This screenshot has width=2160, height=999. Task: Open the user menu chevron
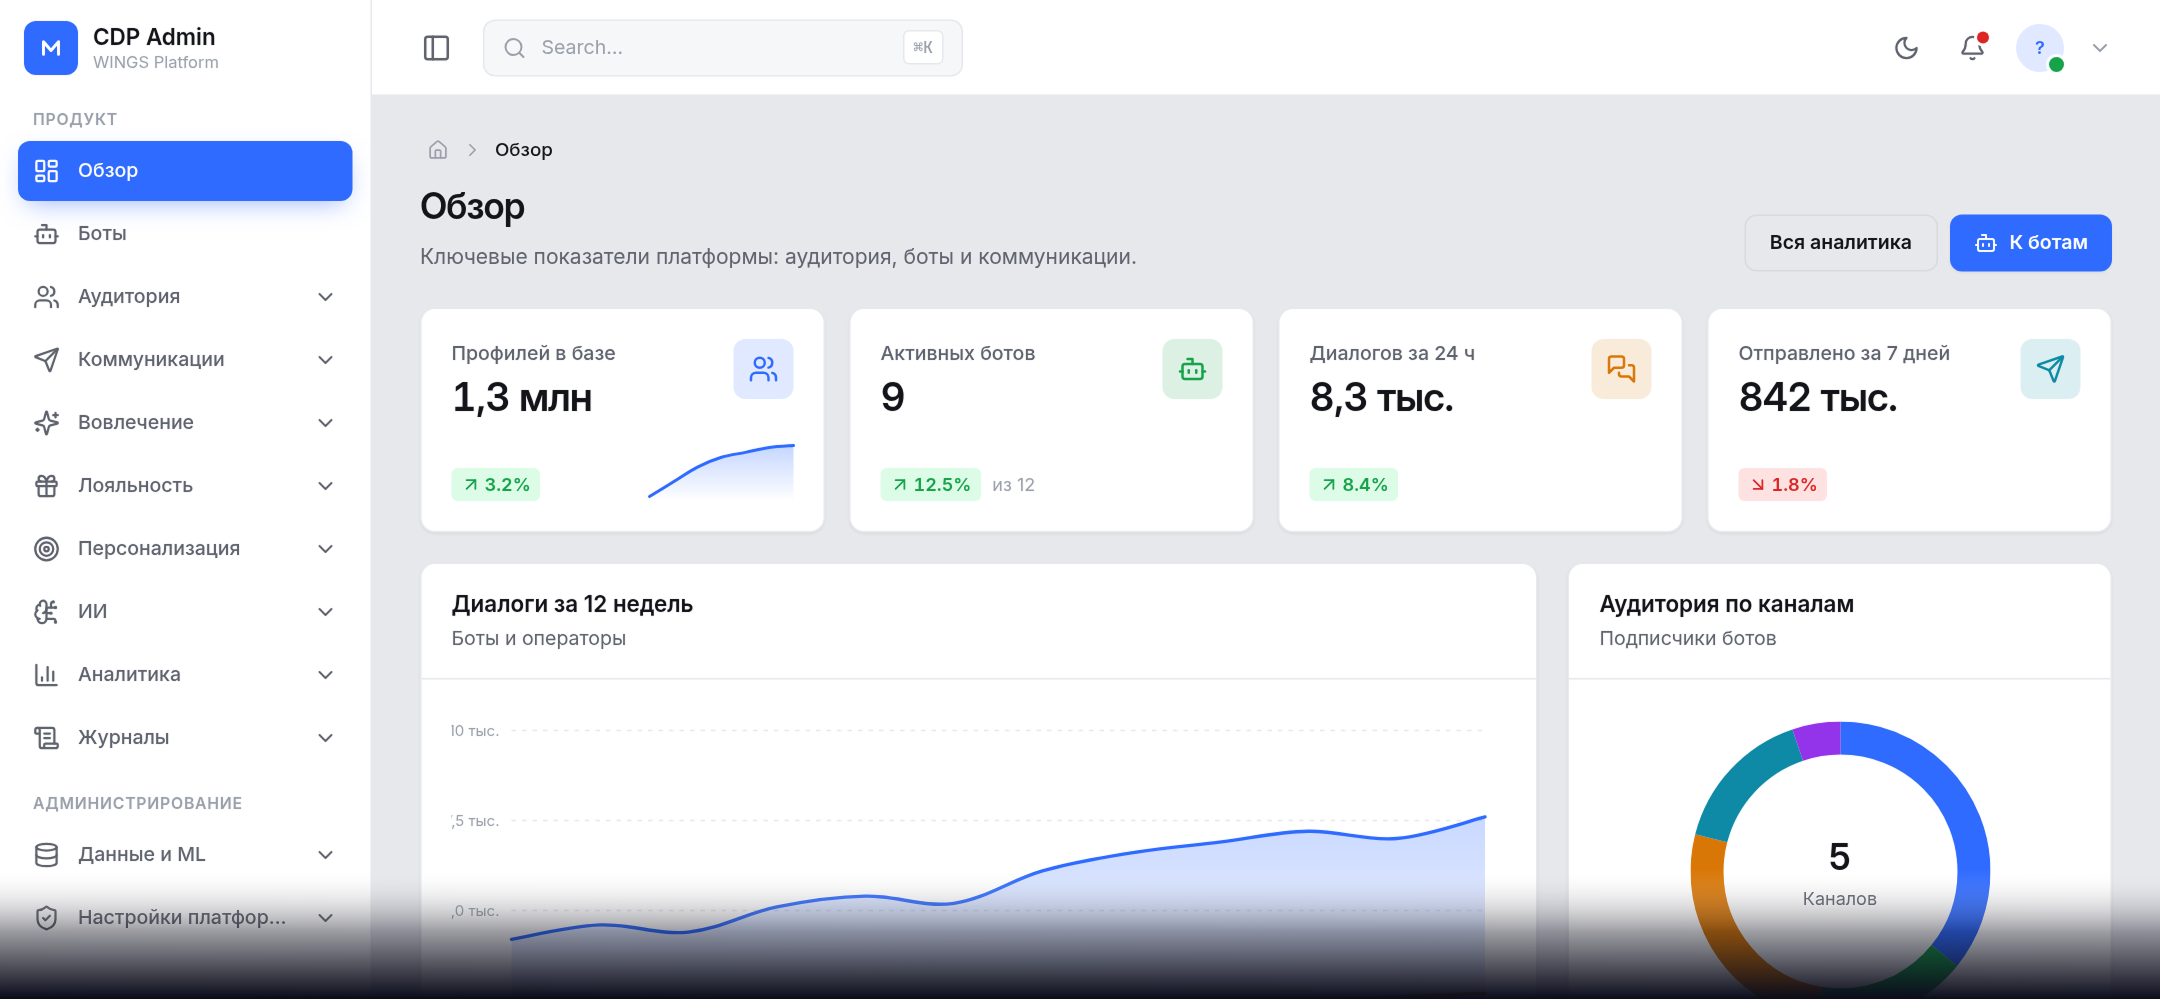click(x=2100, y=48)
